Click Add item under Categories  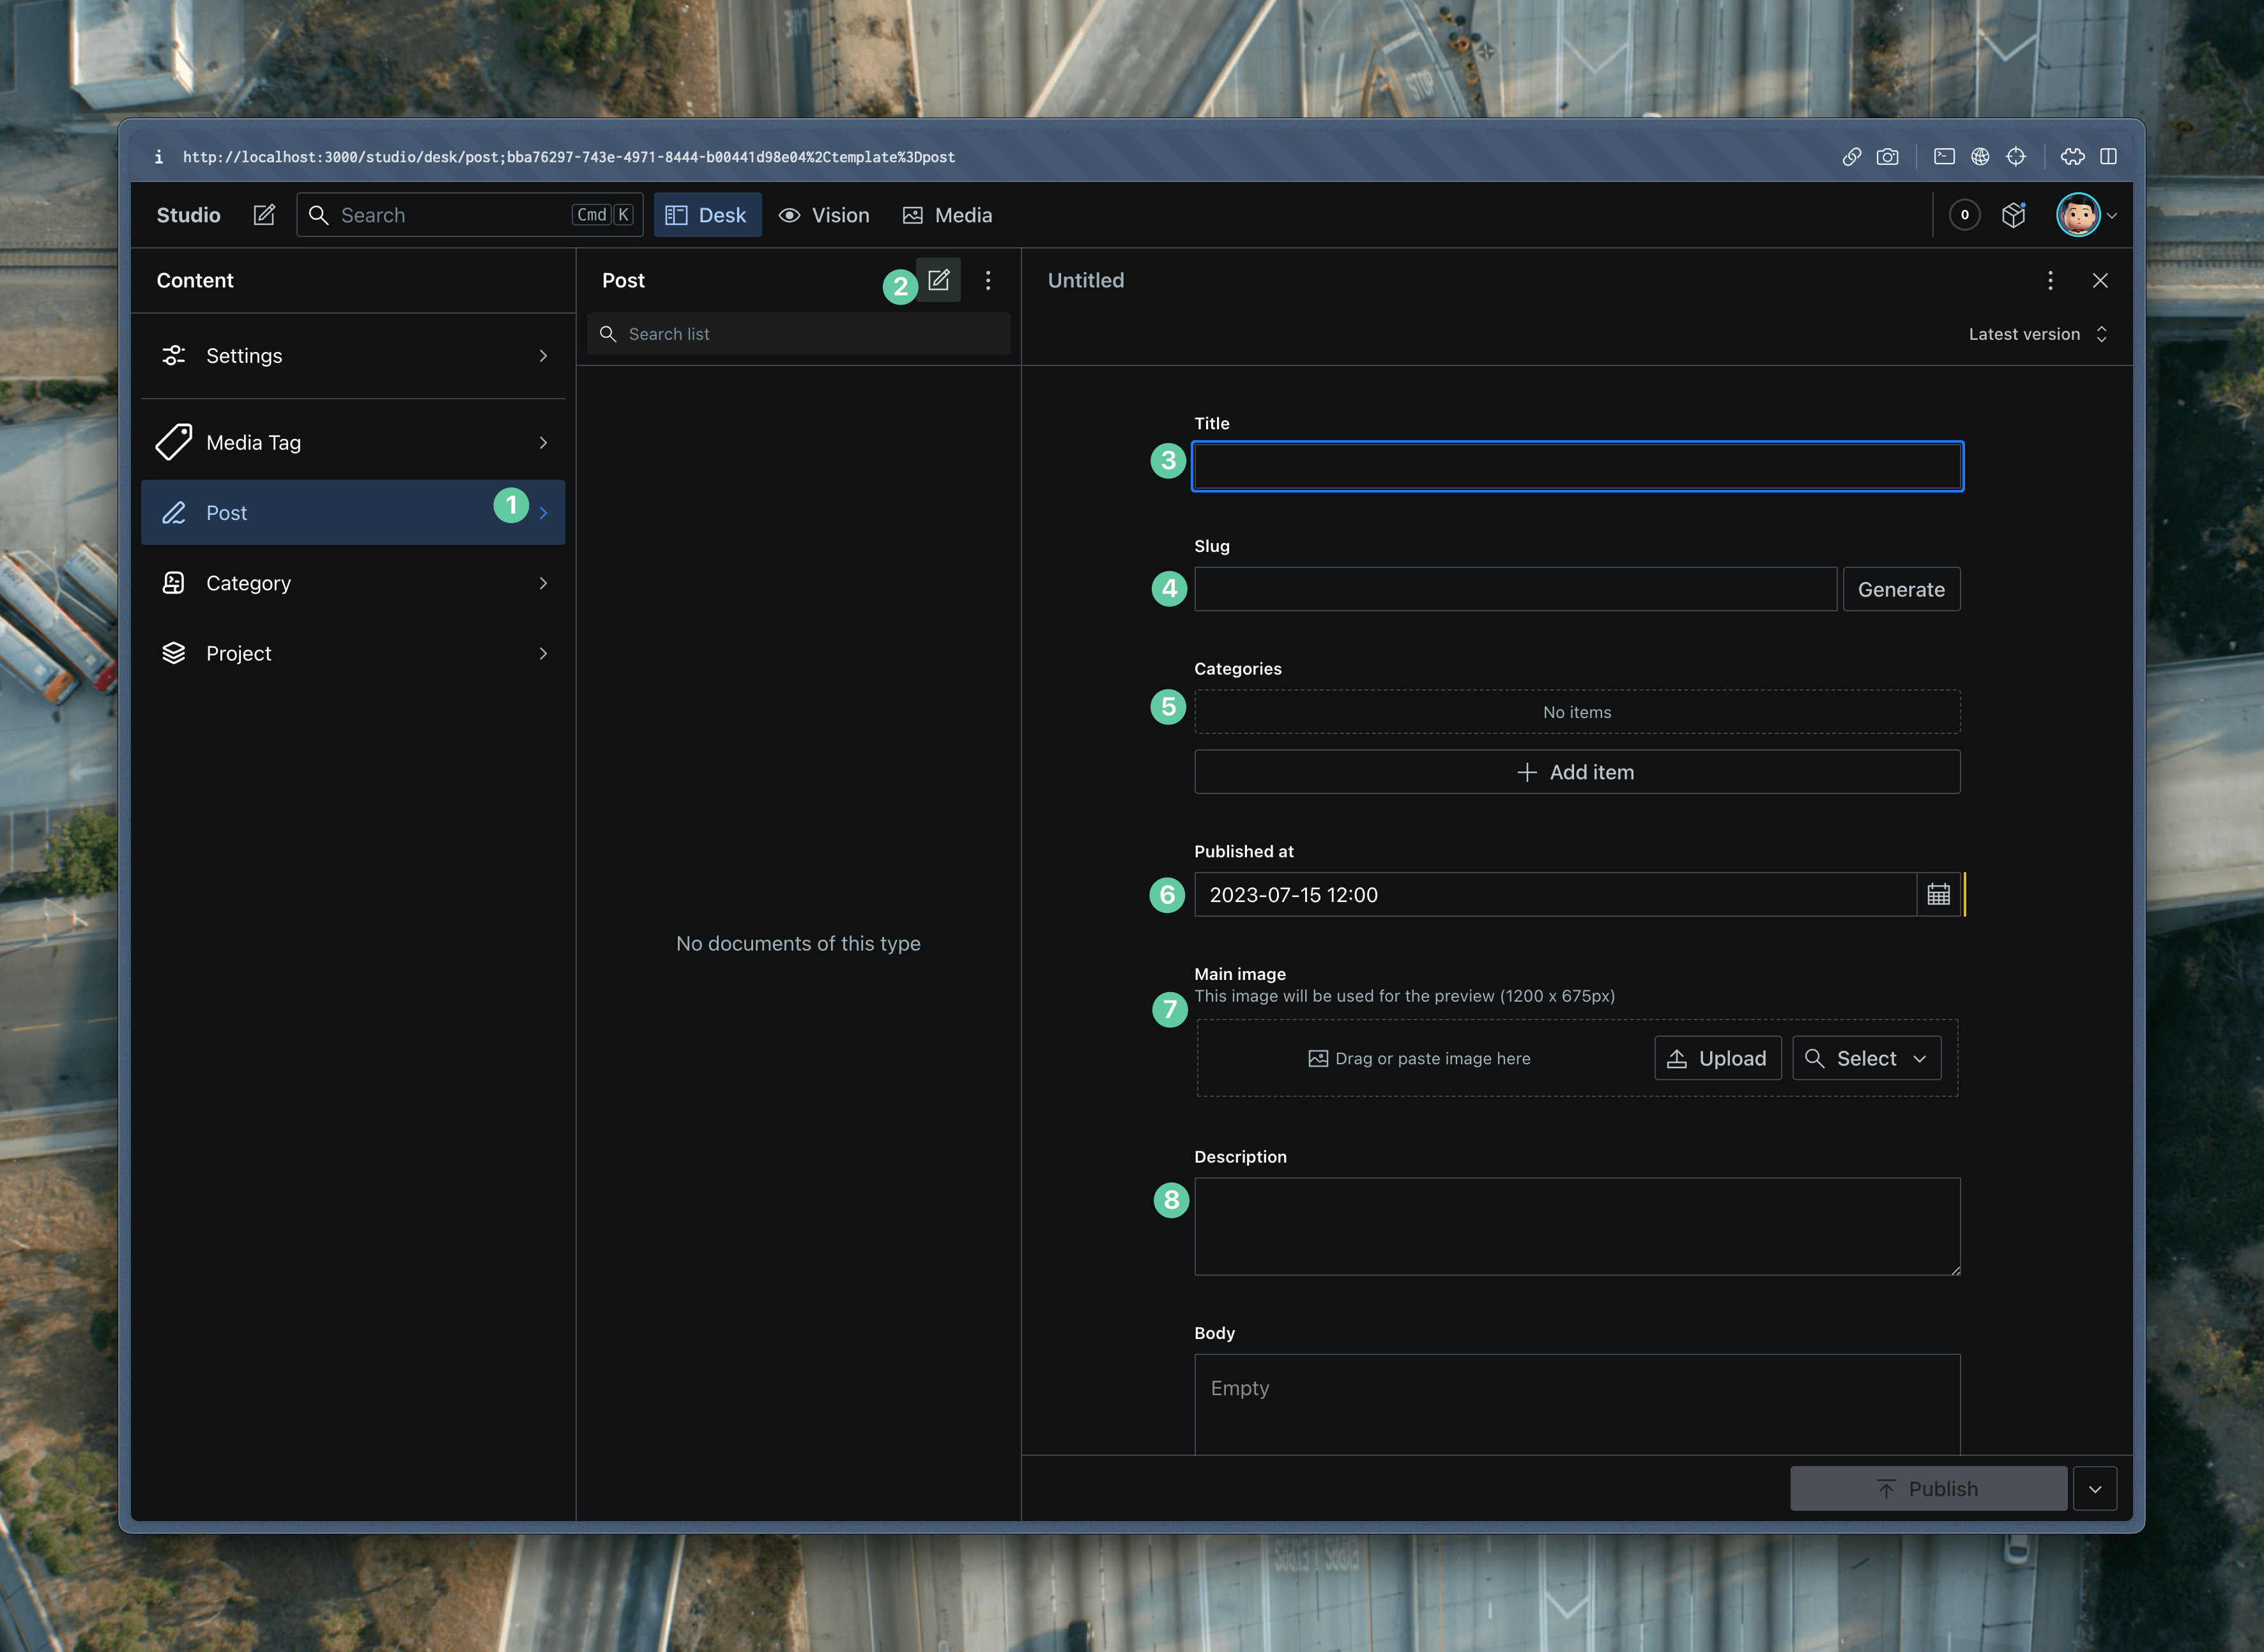pos(1576,772)
